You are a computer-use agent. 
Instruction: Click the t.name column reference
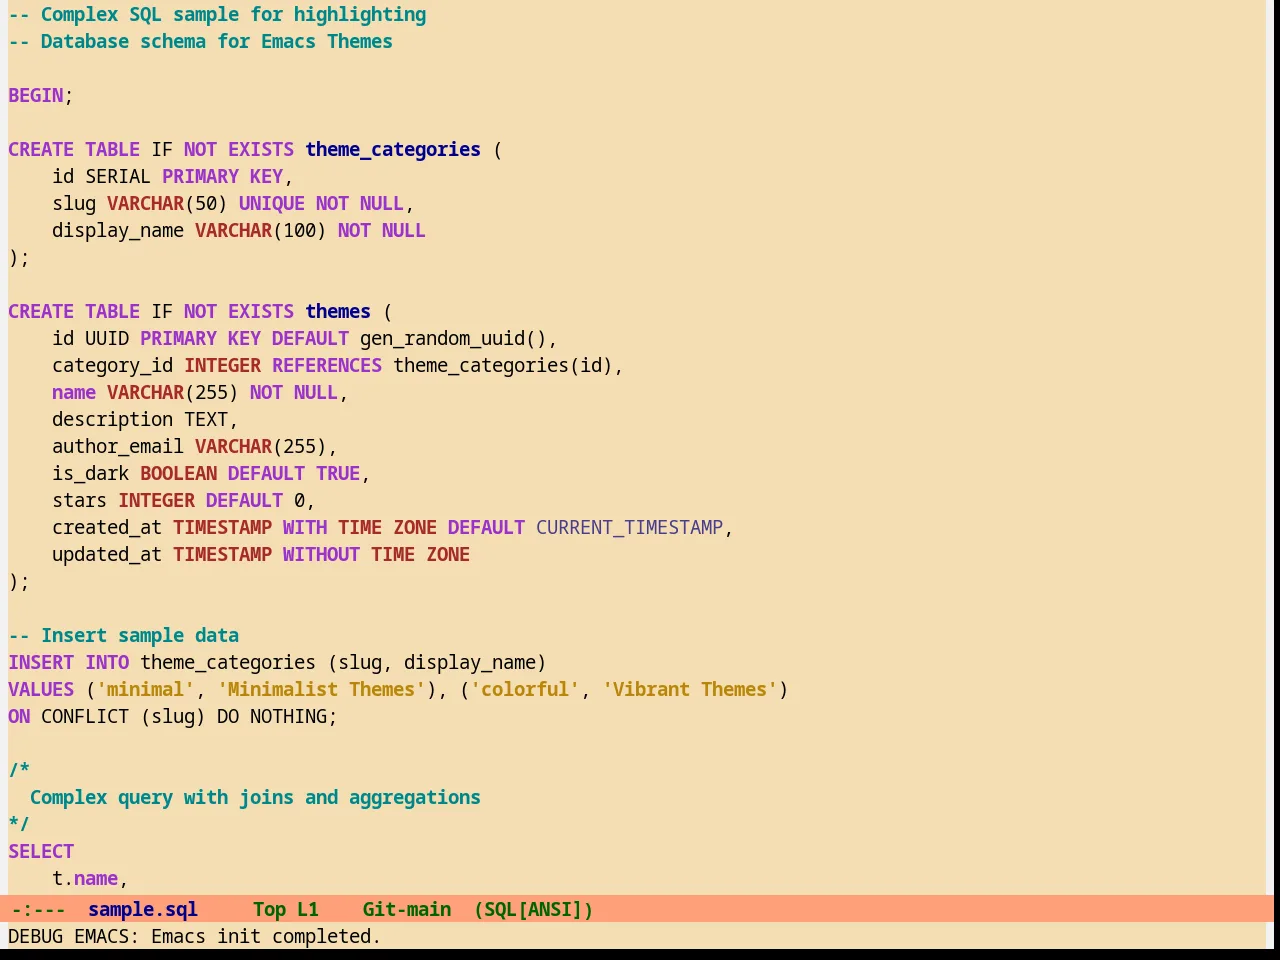point(85,878)
